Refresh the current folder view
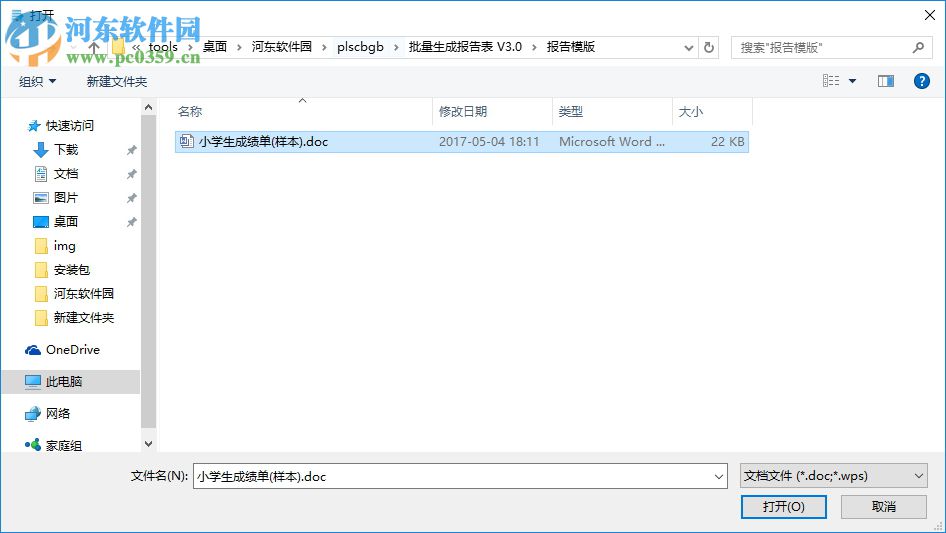Image resolution: width=946 pixels, height=533 pixels. click(x=709, y=47)
